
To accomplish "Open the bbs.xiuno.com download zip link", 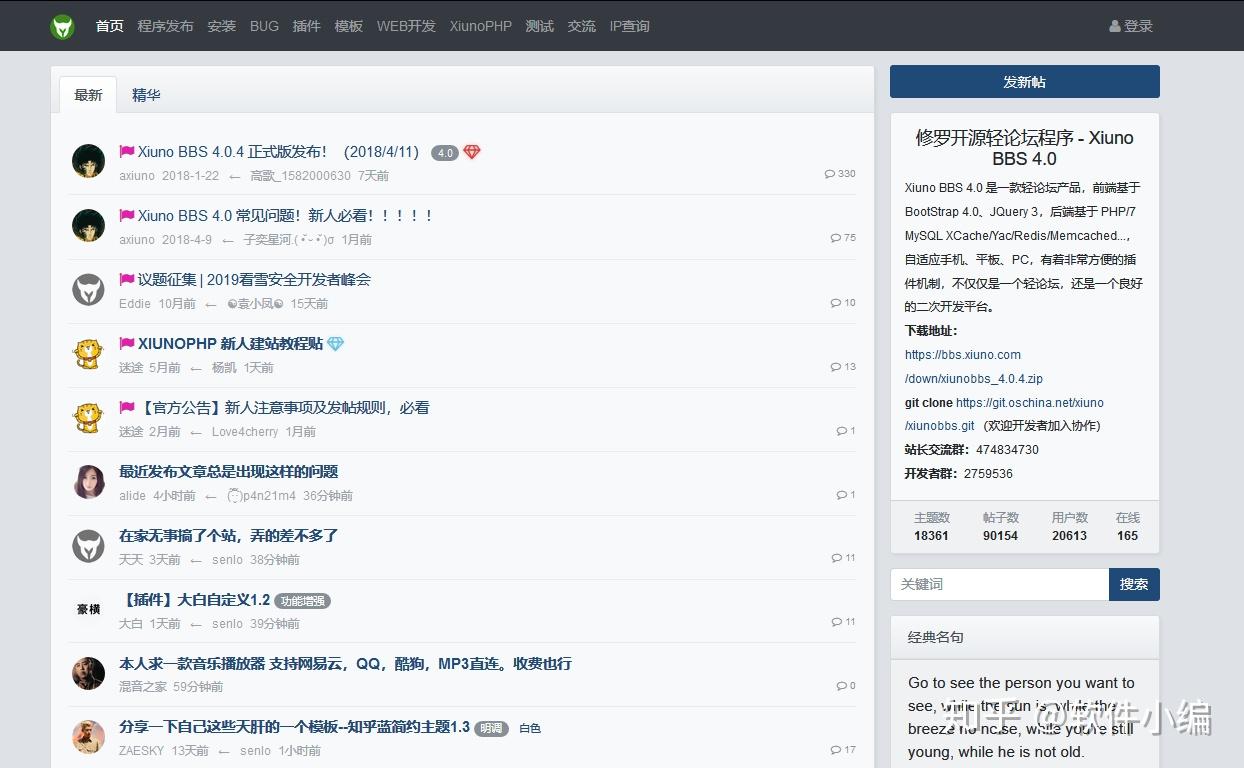I will pyautogui.click(x=974, y=367).
